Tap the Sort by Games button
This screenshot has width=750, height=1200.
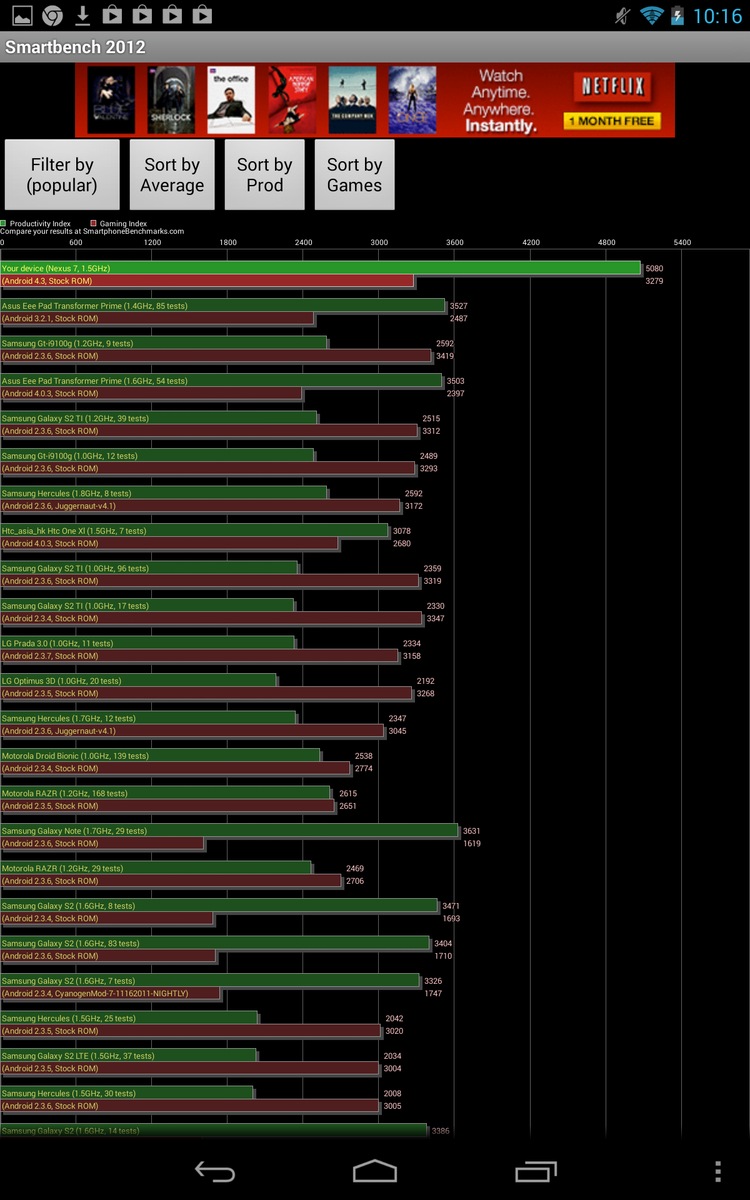355,175
